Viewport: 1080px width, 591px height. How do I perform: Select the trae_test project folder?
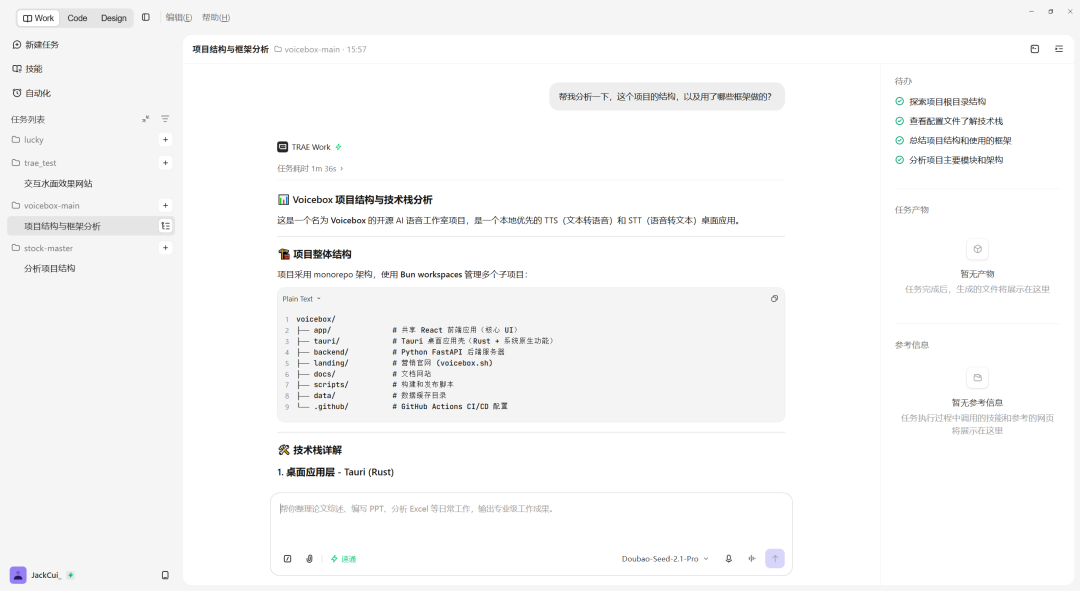(x=34, y=163)
